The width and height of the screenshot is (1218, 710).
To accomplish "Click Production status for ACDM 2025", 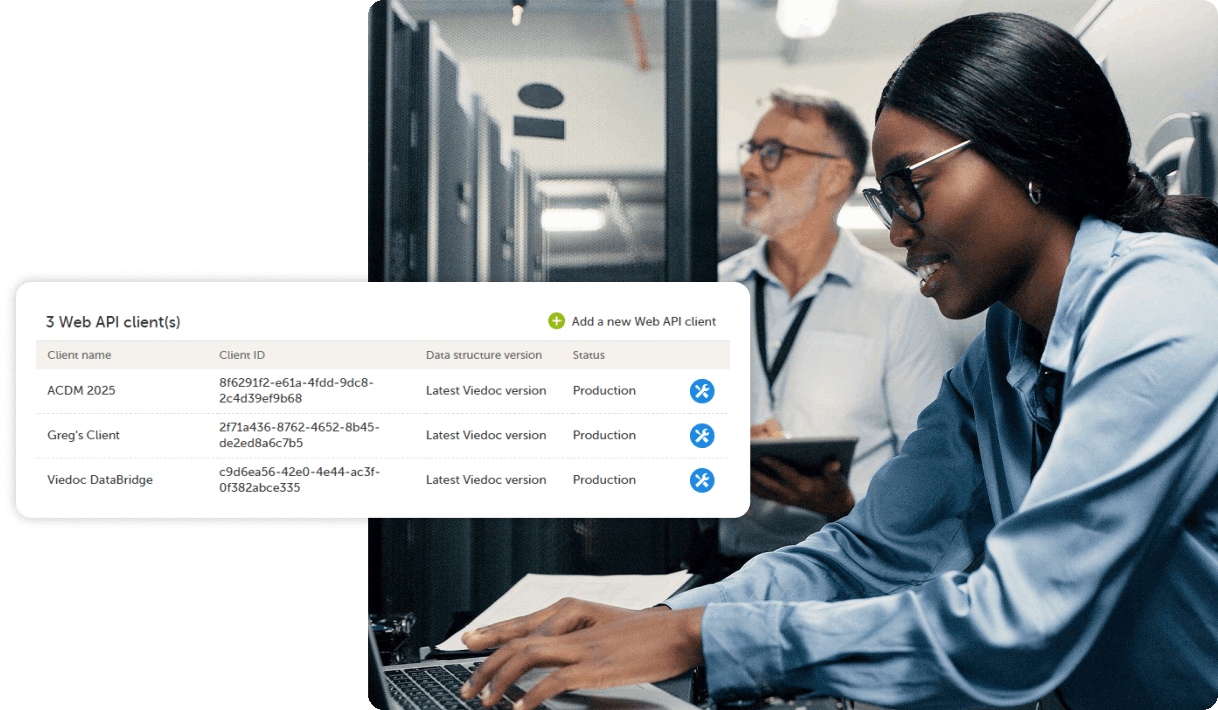I will (604, 391).
